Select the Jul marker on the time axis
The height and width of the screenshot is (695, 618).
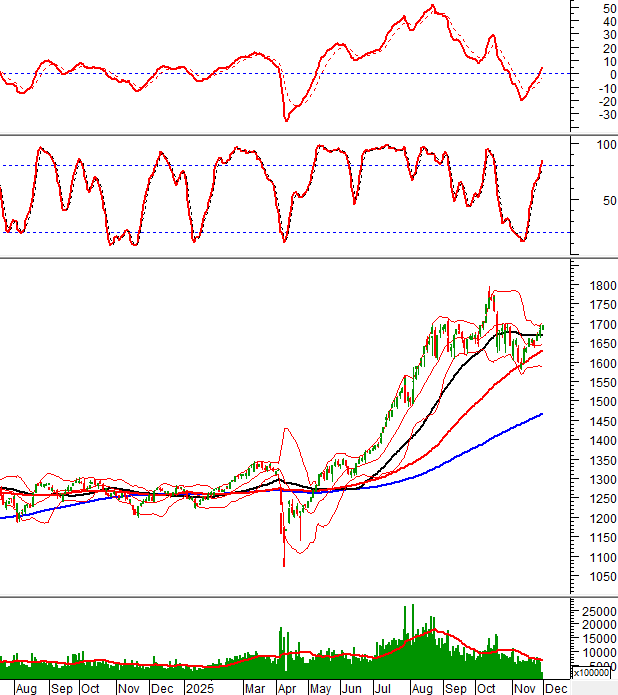tap(385, 689)
